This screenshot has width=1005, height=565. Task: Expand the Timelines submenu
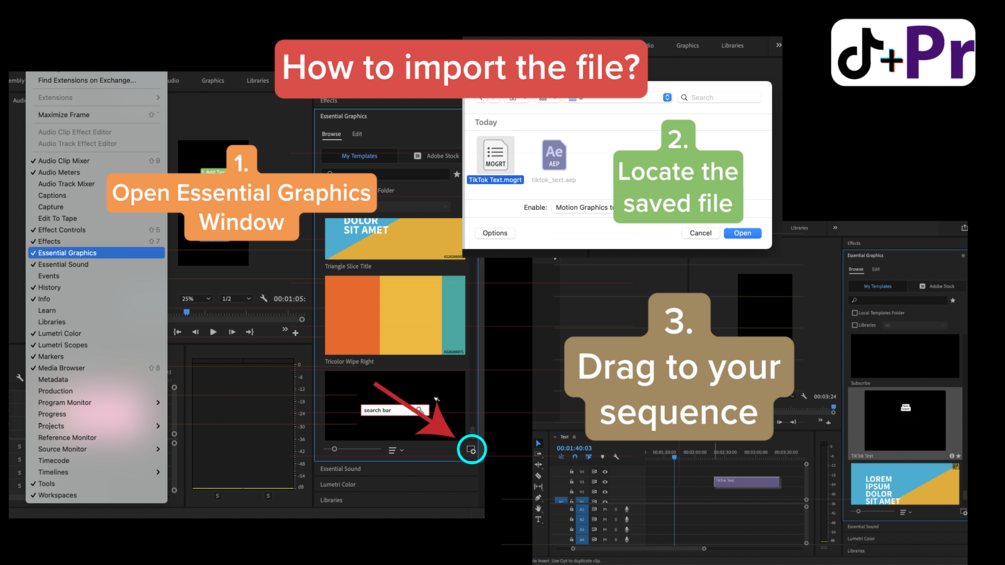click(158, 472)
